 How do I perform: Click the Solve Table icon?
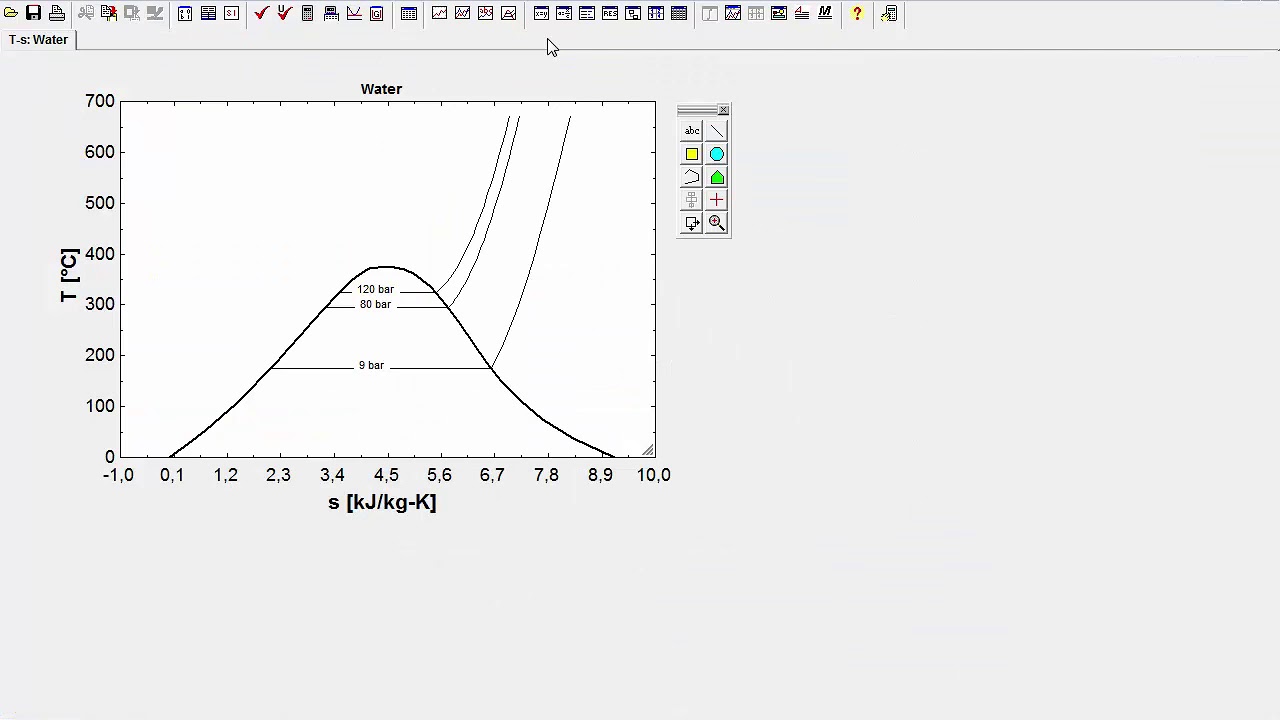tap(331, 13)
